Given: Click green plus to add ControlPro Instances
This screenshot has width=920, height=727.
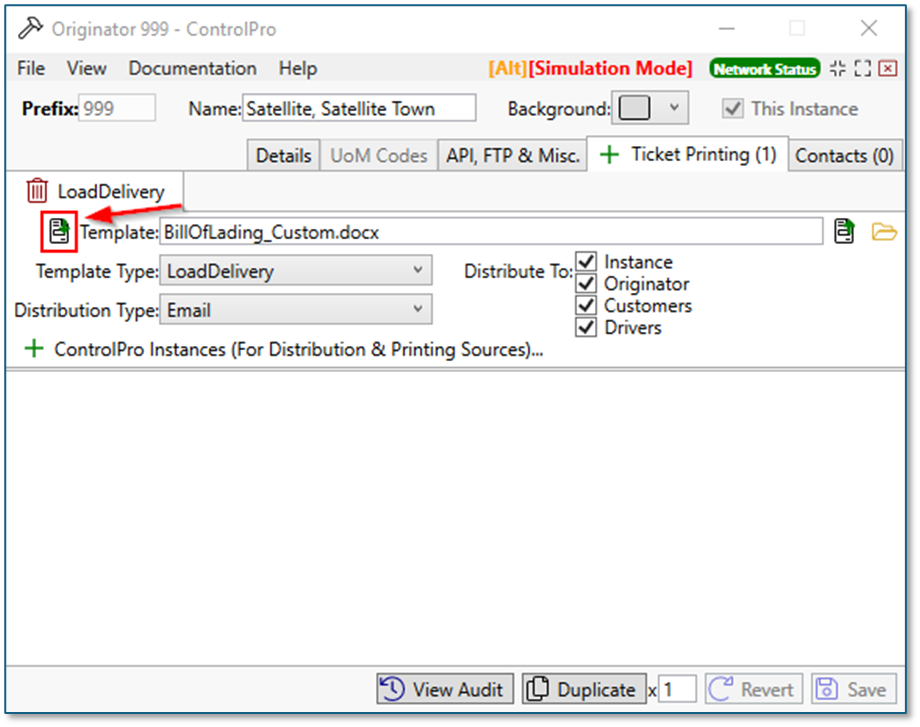Looking at the screenshot, I should point(35,350).
